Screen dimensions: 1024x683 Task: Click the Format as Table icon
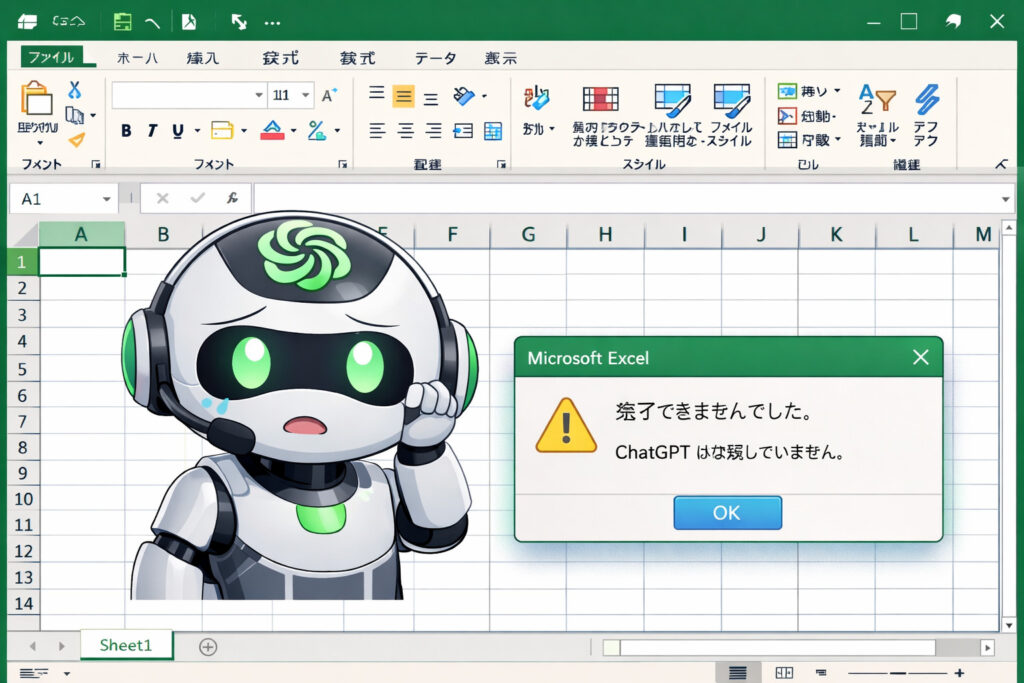pyautogui.click(x=673, y=99)
